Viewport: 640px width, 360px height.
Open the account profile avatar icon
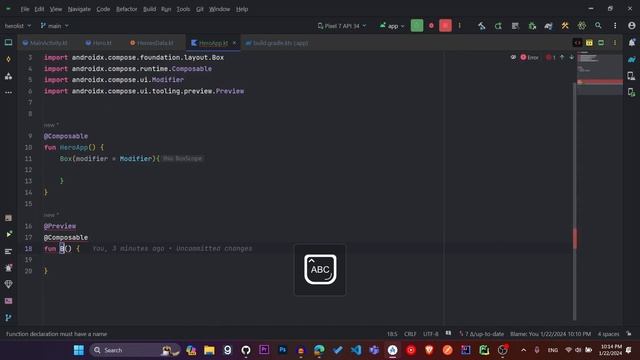(x=632, y=26)
